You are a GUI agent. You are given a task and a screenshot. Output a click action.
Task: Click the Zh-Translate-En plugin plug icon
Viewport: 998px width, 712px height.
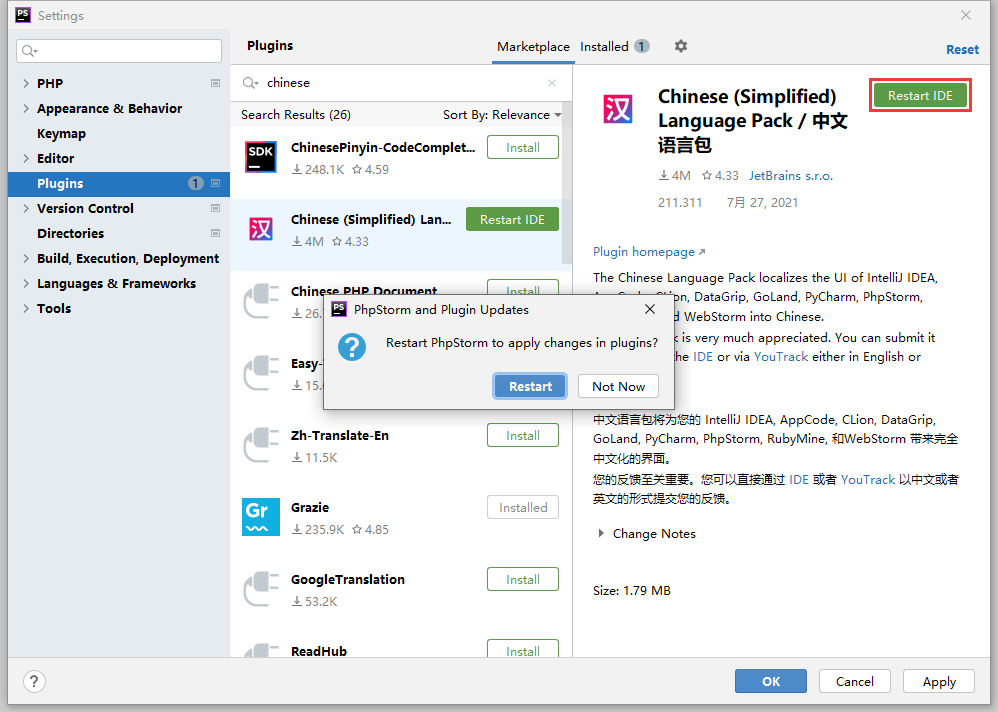(x=261, y=444)
